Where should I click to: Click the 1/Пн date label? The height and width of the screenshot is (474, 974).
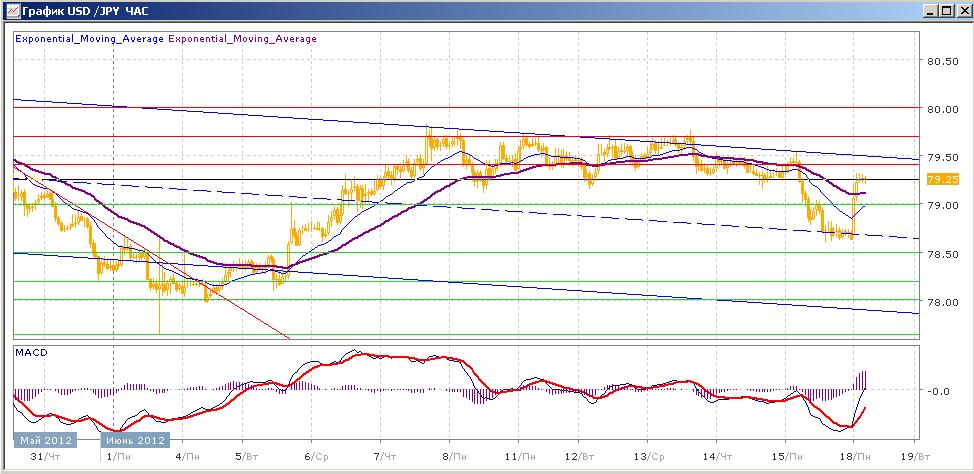coord(118,457)
